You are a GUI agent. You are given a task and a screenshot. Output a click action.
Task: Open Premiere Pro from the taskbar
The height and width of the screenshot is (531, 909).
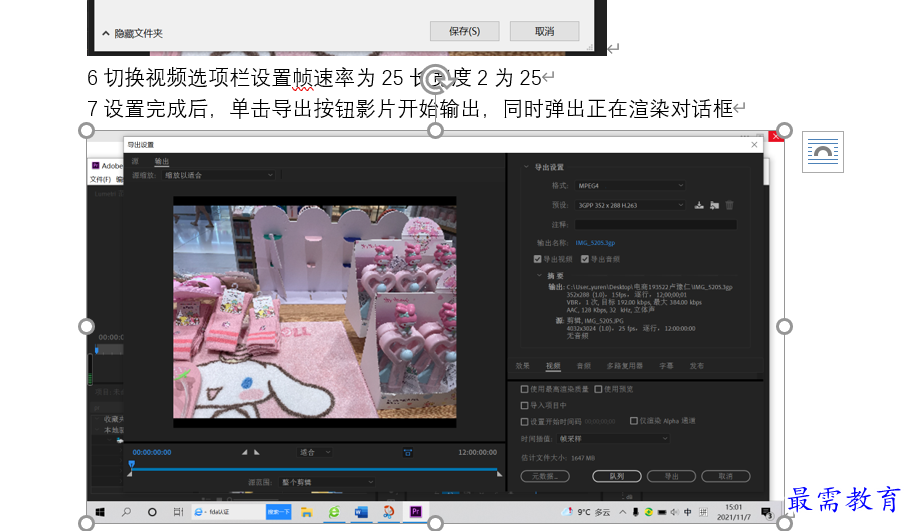coord(416,512)
